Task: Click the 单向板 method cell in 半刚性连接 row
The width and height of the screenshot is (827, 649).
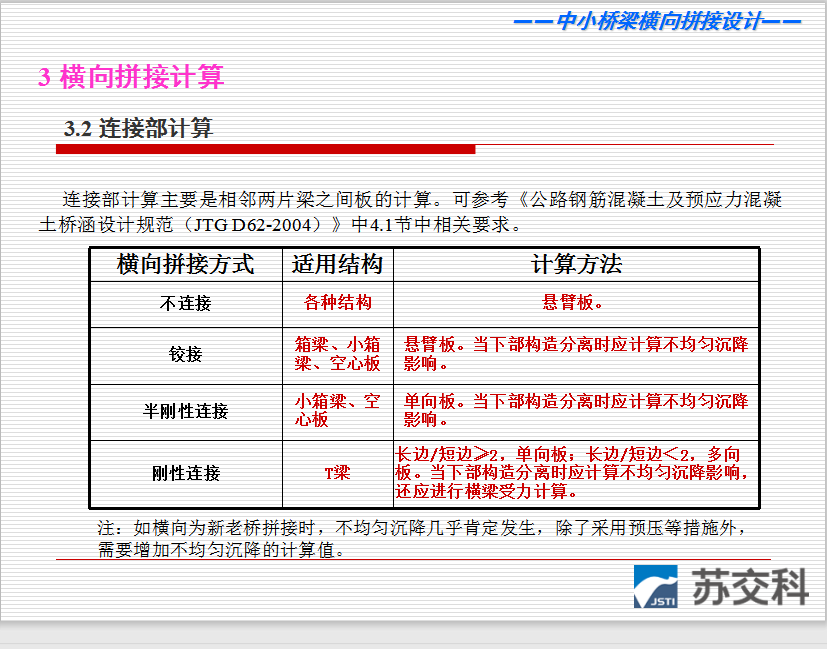Action: pos(576,412)
